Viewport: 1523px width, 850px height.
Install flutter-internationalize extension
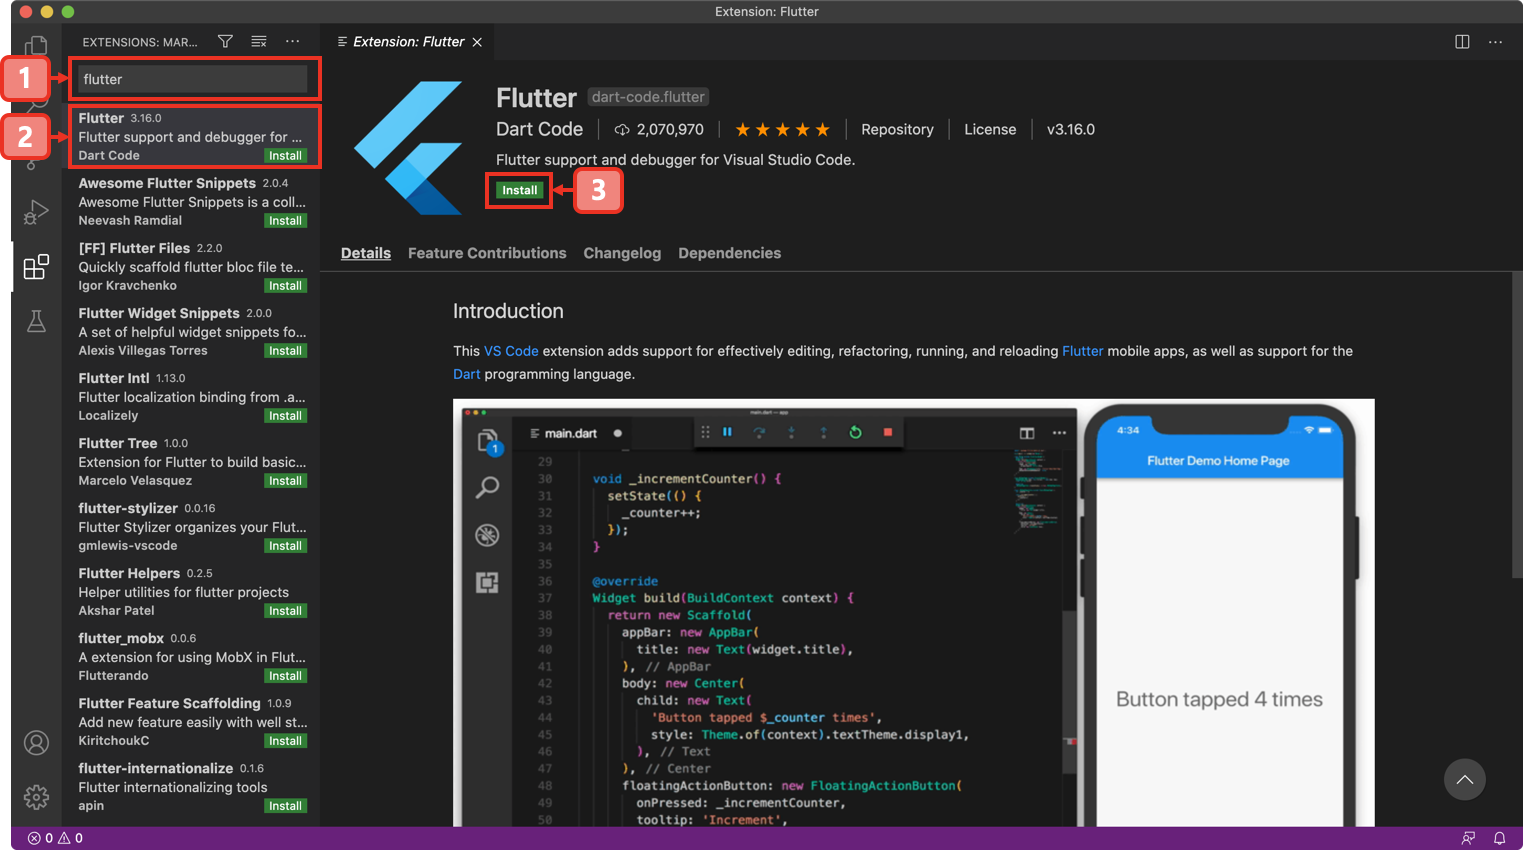click(x=285, y=805)
